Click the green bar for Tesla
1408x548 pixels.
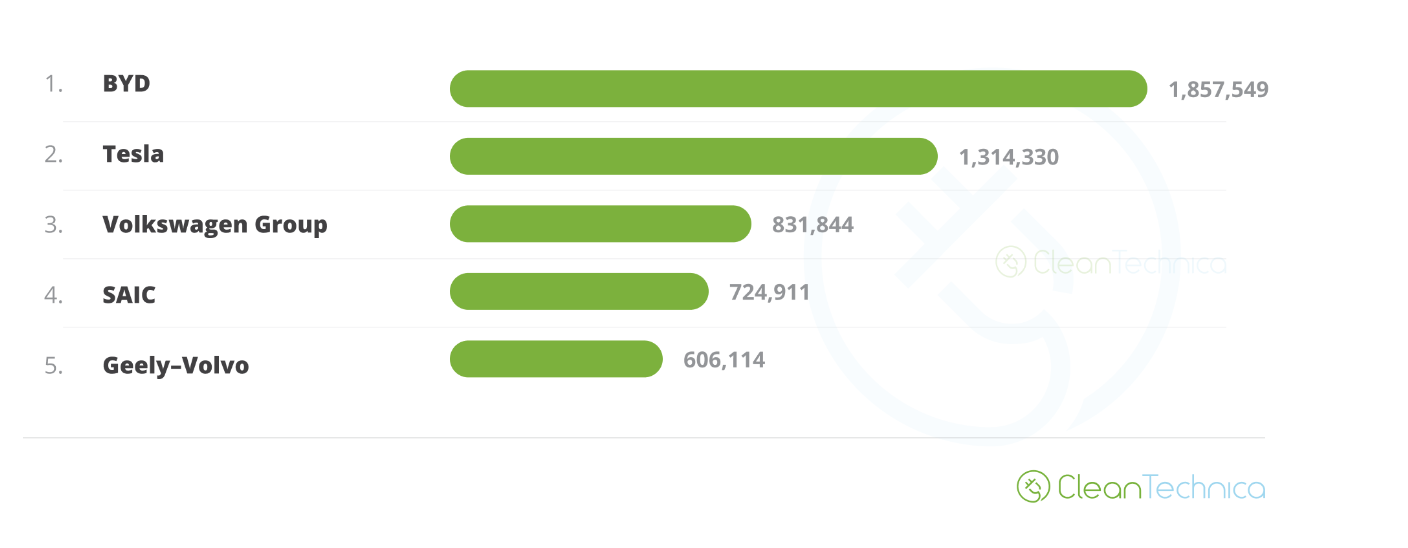pyautogui.click(x=693, y=156)
